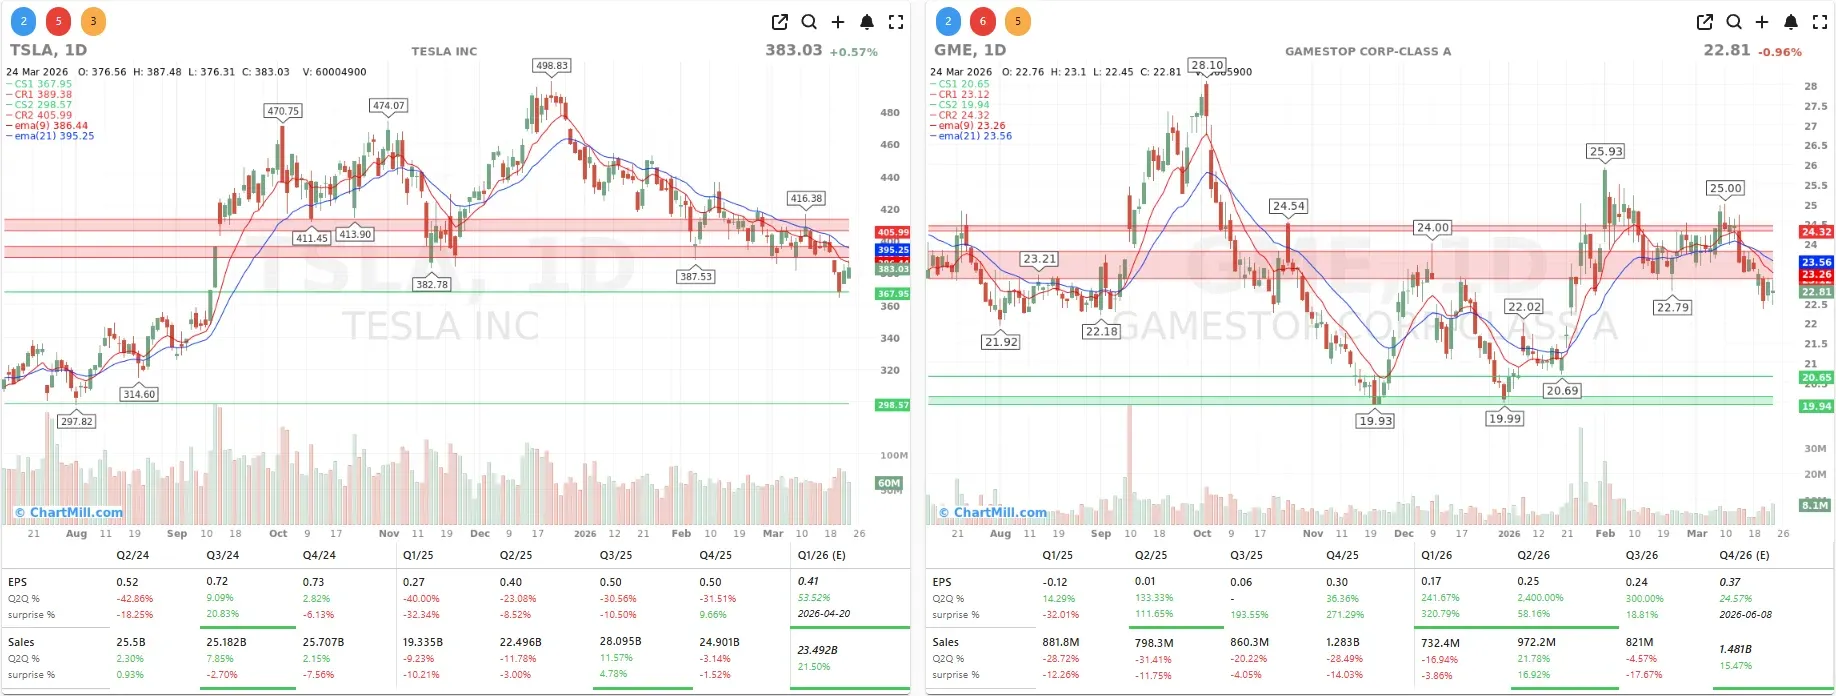Open ChartMill.com link on TSLA chart
1836x696 pixels.
coord(69,512)
